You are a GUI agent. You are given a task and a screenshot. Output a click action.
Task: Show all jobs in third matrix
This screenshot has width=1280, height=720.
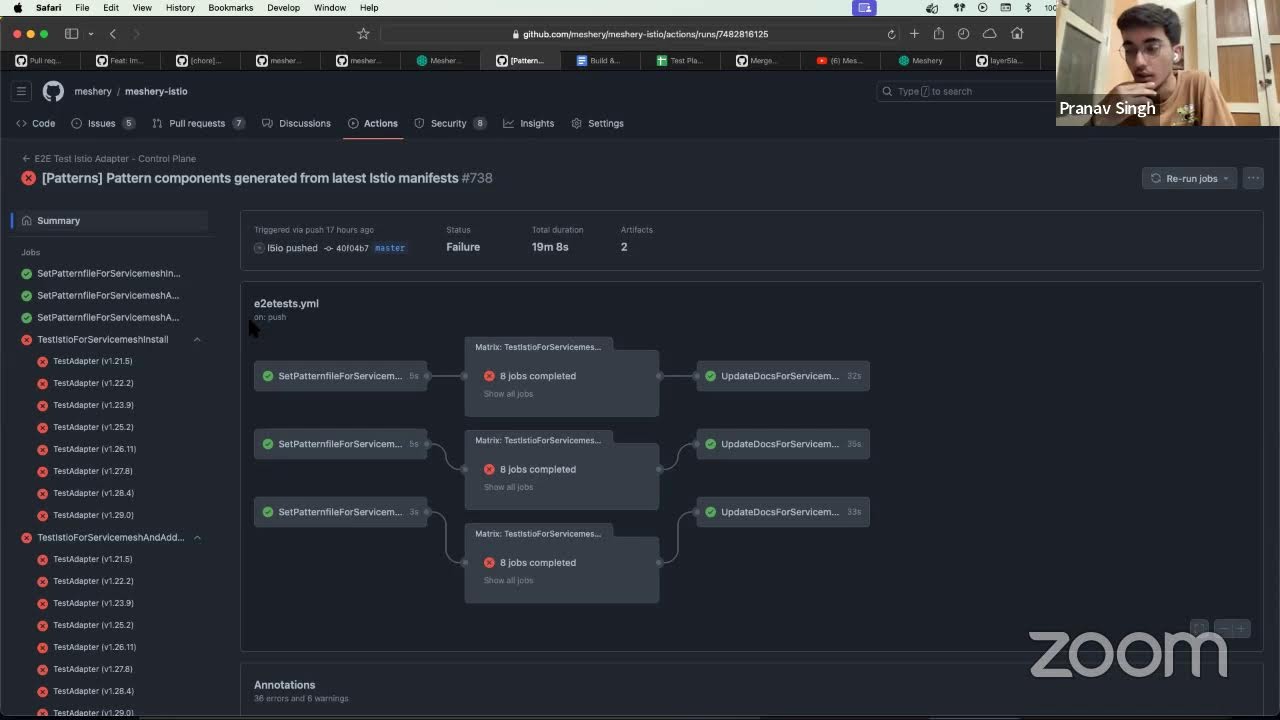(x=508, y=580)
